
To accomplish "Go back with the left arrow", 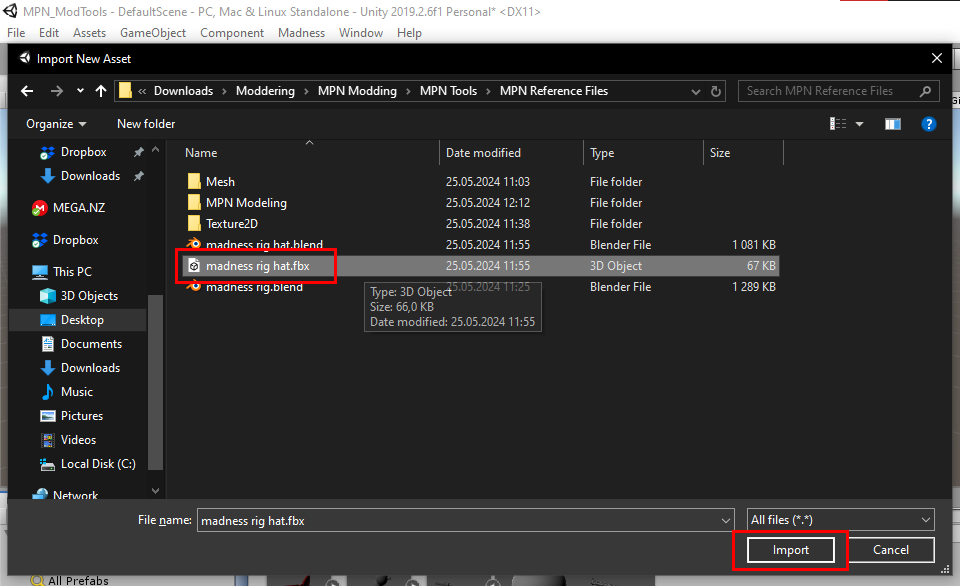I will pos(27,91).
